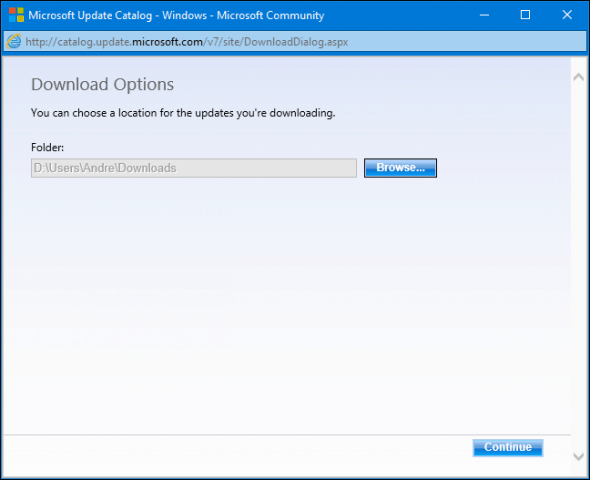The image size is (590, 480).
Task: Click the Download Options heading
Action: (x=102, y=84)
